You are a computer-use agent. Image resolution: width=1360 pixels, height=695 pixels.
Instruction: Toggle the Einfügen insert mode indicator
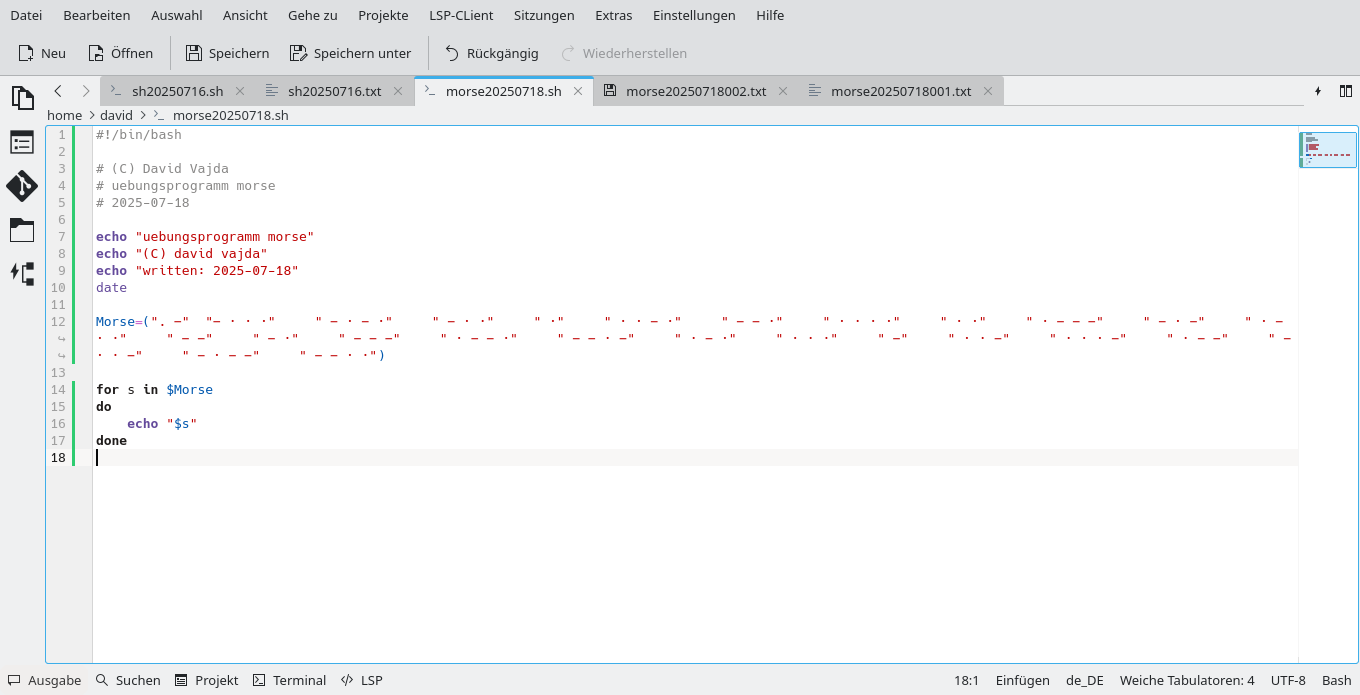(1022, 680)
